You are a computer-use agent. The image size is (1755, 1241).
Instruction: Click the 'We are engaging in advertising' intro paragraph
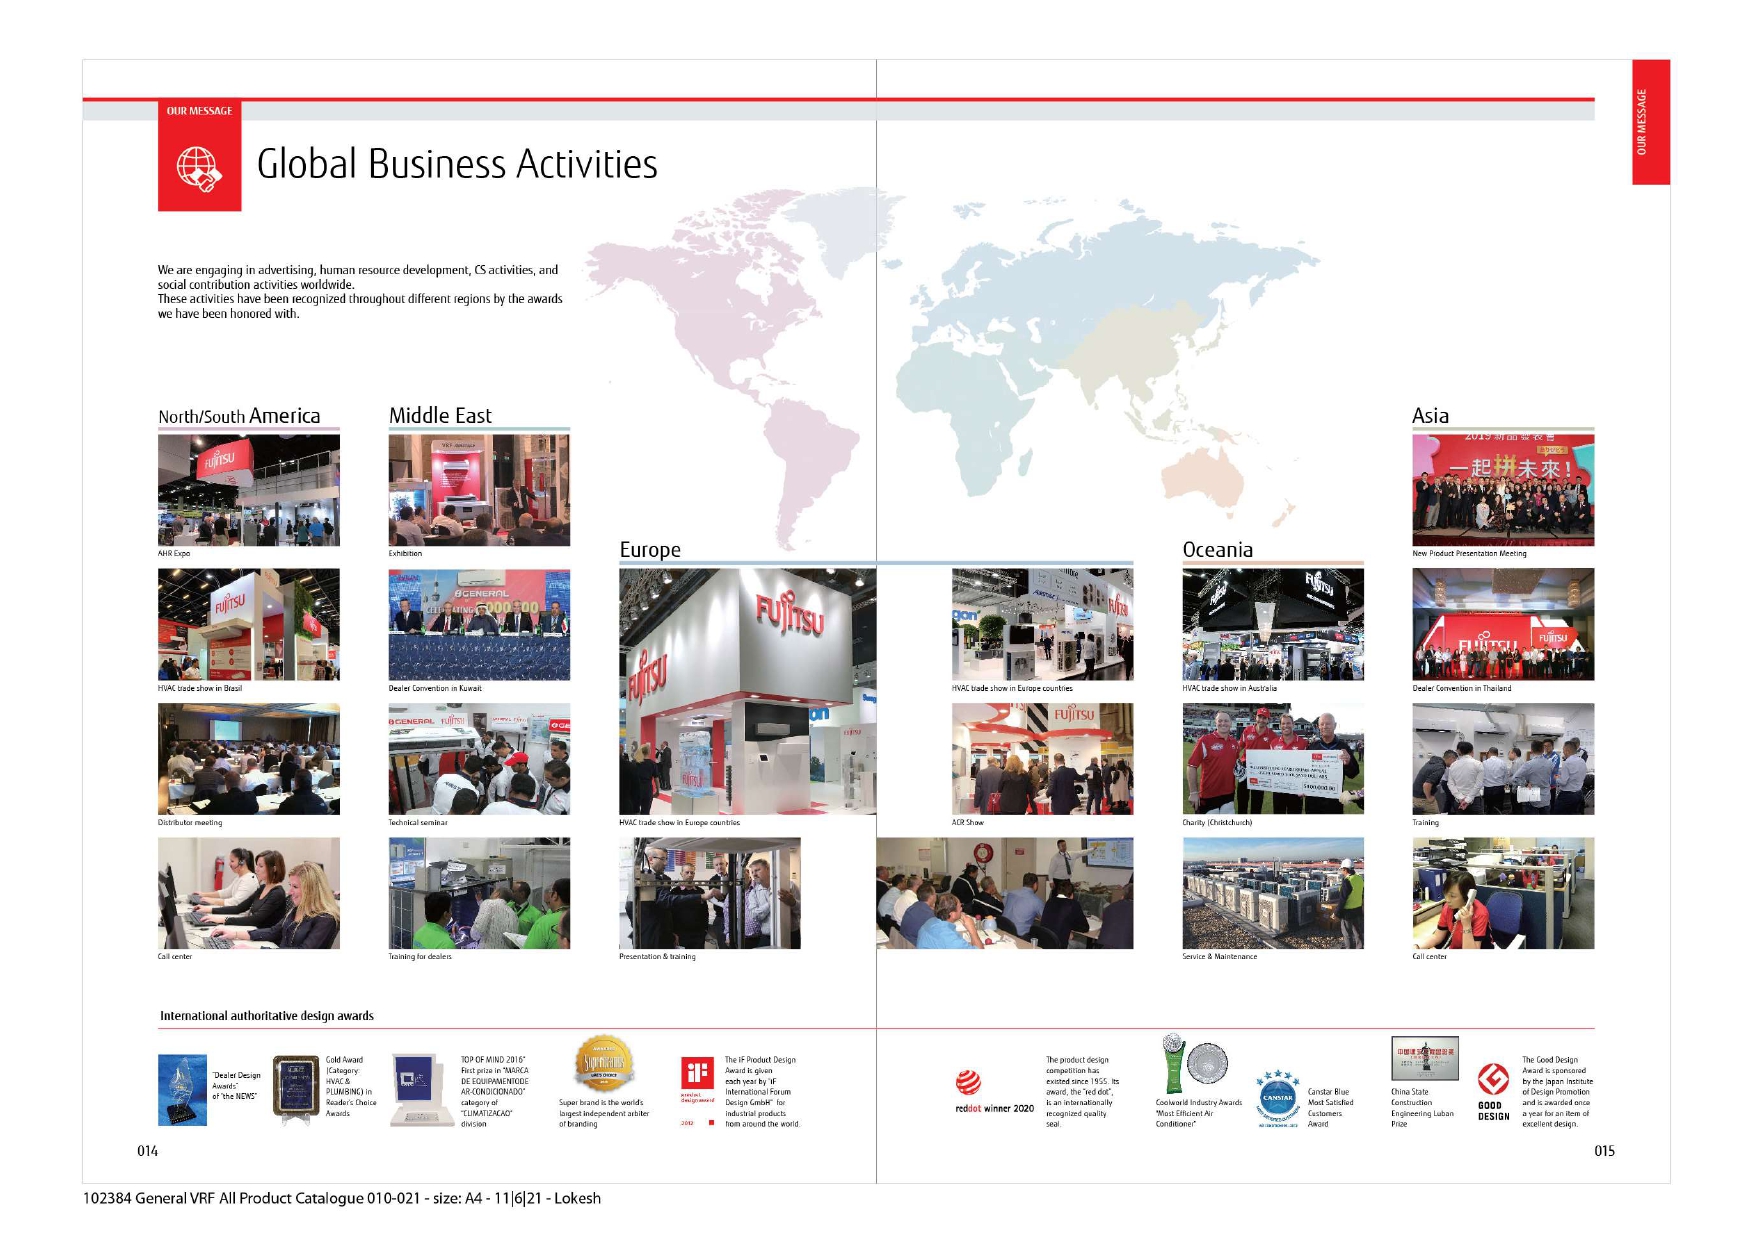[360, 291]
